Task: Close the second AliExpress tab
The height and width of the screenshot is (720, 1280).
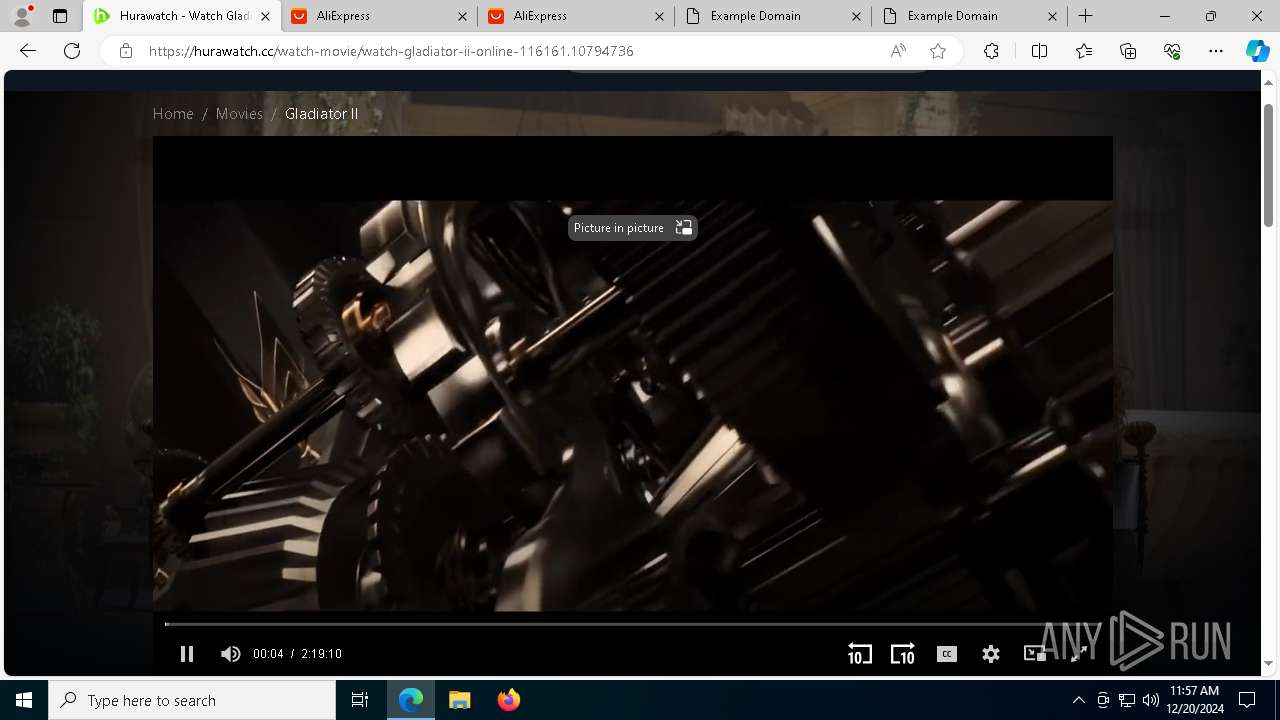Action: coord(659,16)
